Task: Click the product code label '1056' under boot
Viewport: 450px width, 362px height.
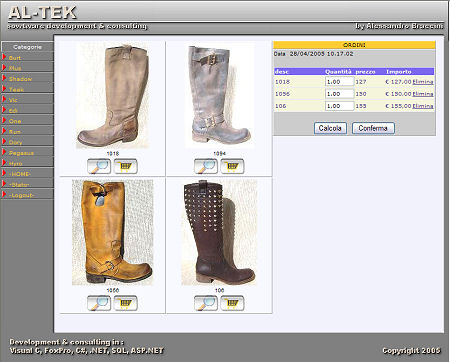Action: point(112,290)
